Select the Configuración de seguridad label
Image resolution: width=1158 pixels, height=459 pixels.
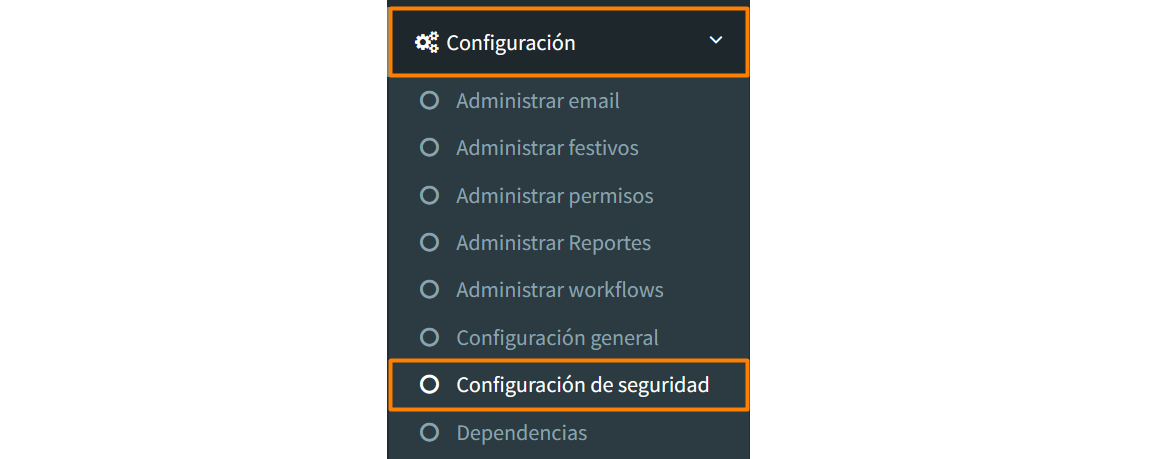pos(583,384)
